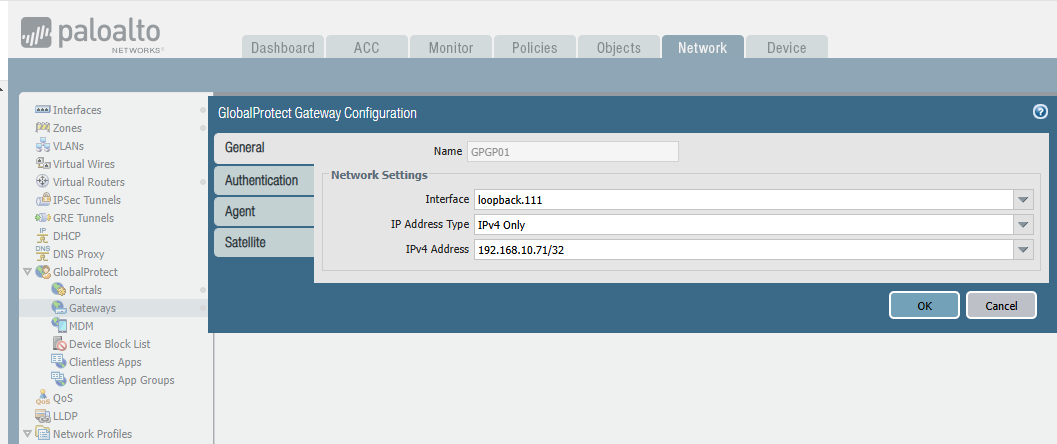This screenshot has height=444, width=1057.
Task: Click the Zones icon in sidebar
Action: click(x=42, y=128)
